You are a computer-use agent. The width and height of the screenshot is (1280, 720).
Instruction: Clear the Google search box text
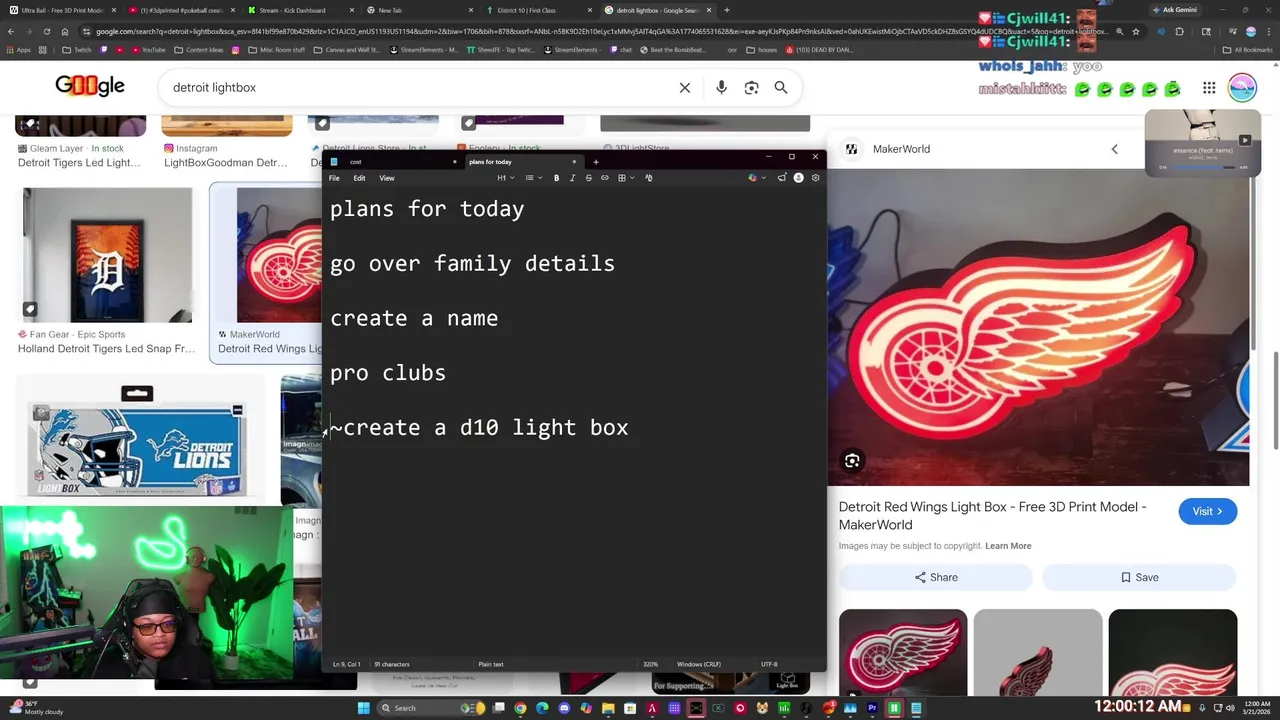pyautogui.click(x=685, y=88)
